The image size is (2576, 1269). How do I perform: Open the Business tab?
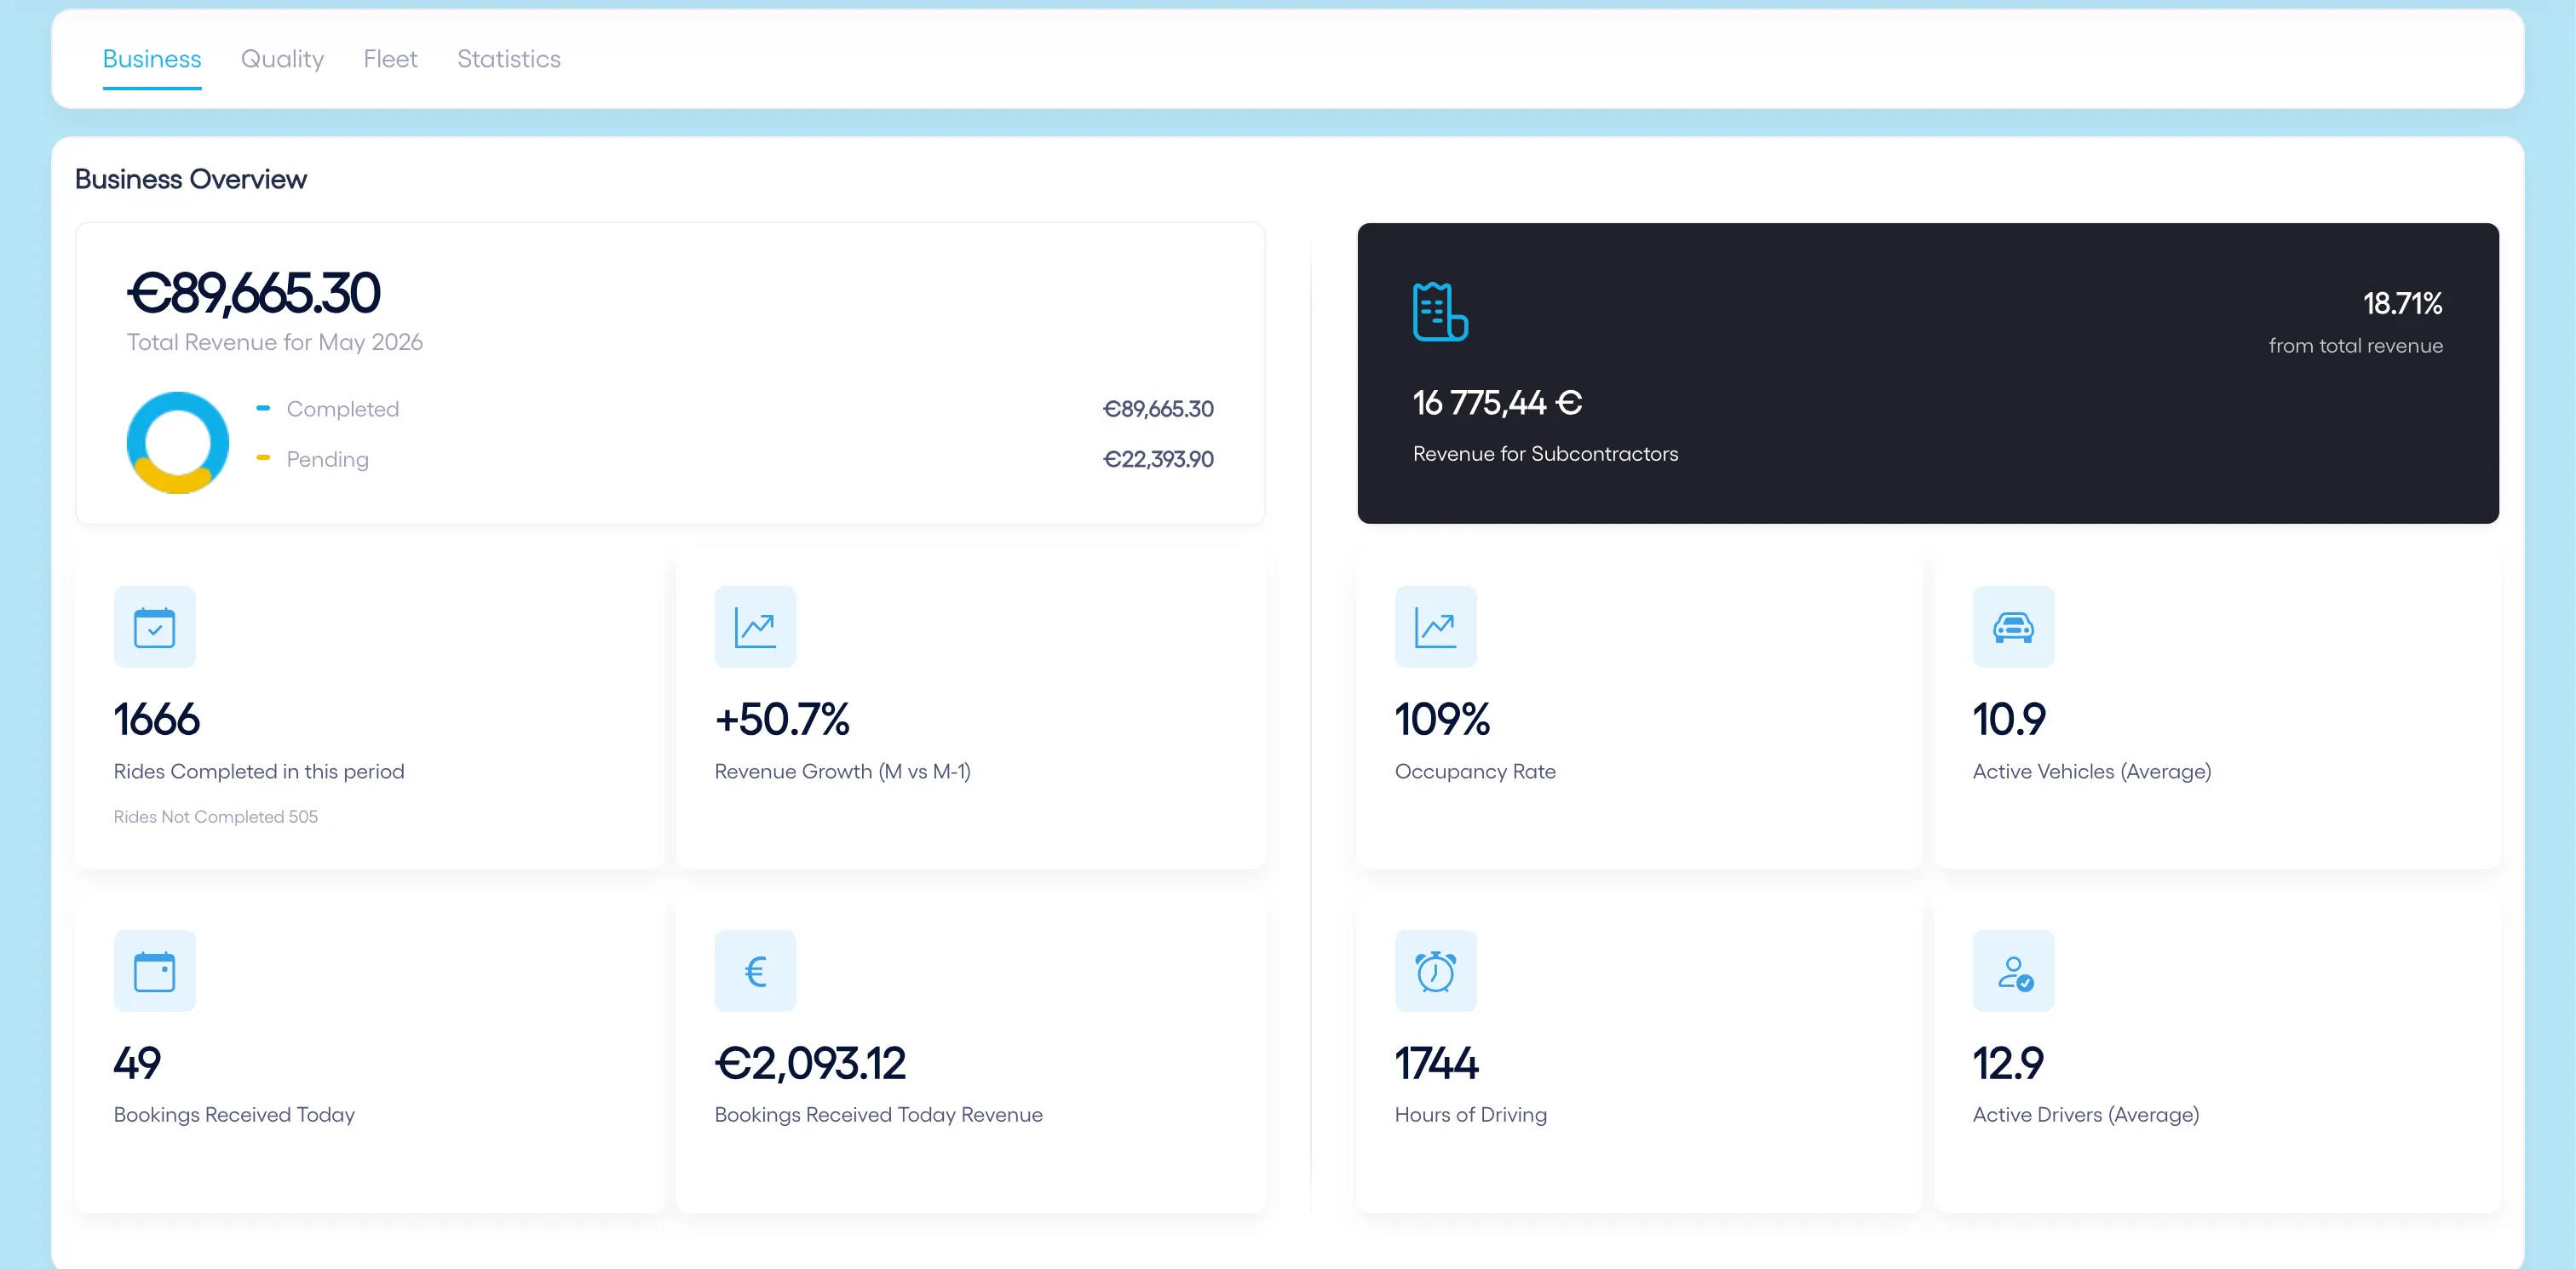[x=152, y=59]
